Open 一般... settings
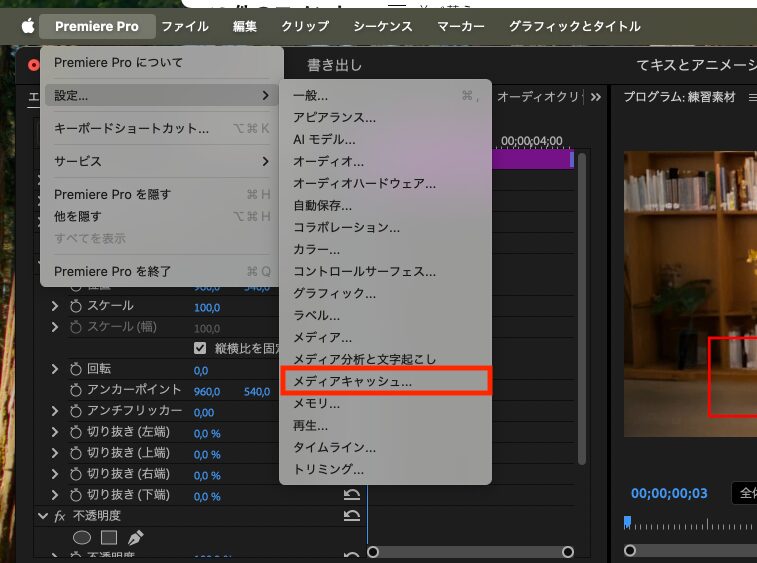 [x=385, y=96]
